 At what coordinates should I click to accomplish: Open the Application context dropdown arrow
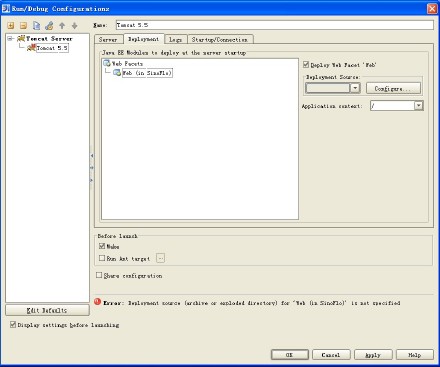pyautogui.click(x=419, y=106)
